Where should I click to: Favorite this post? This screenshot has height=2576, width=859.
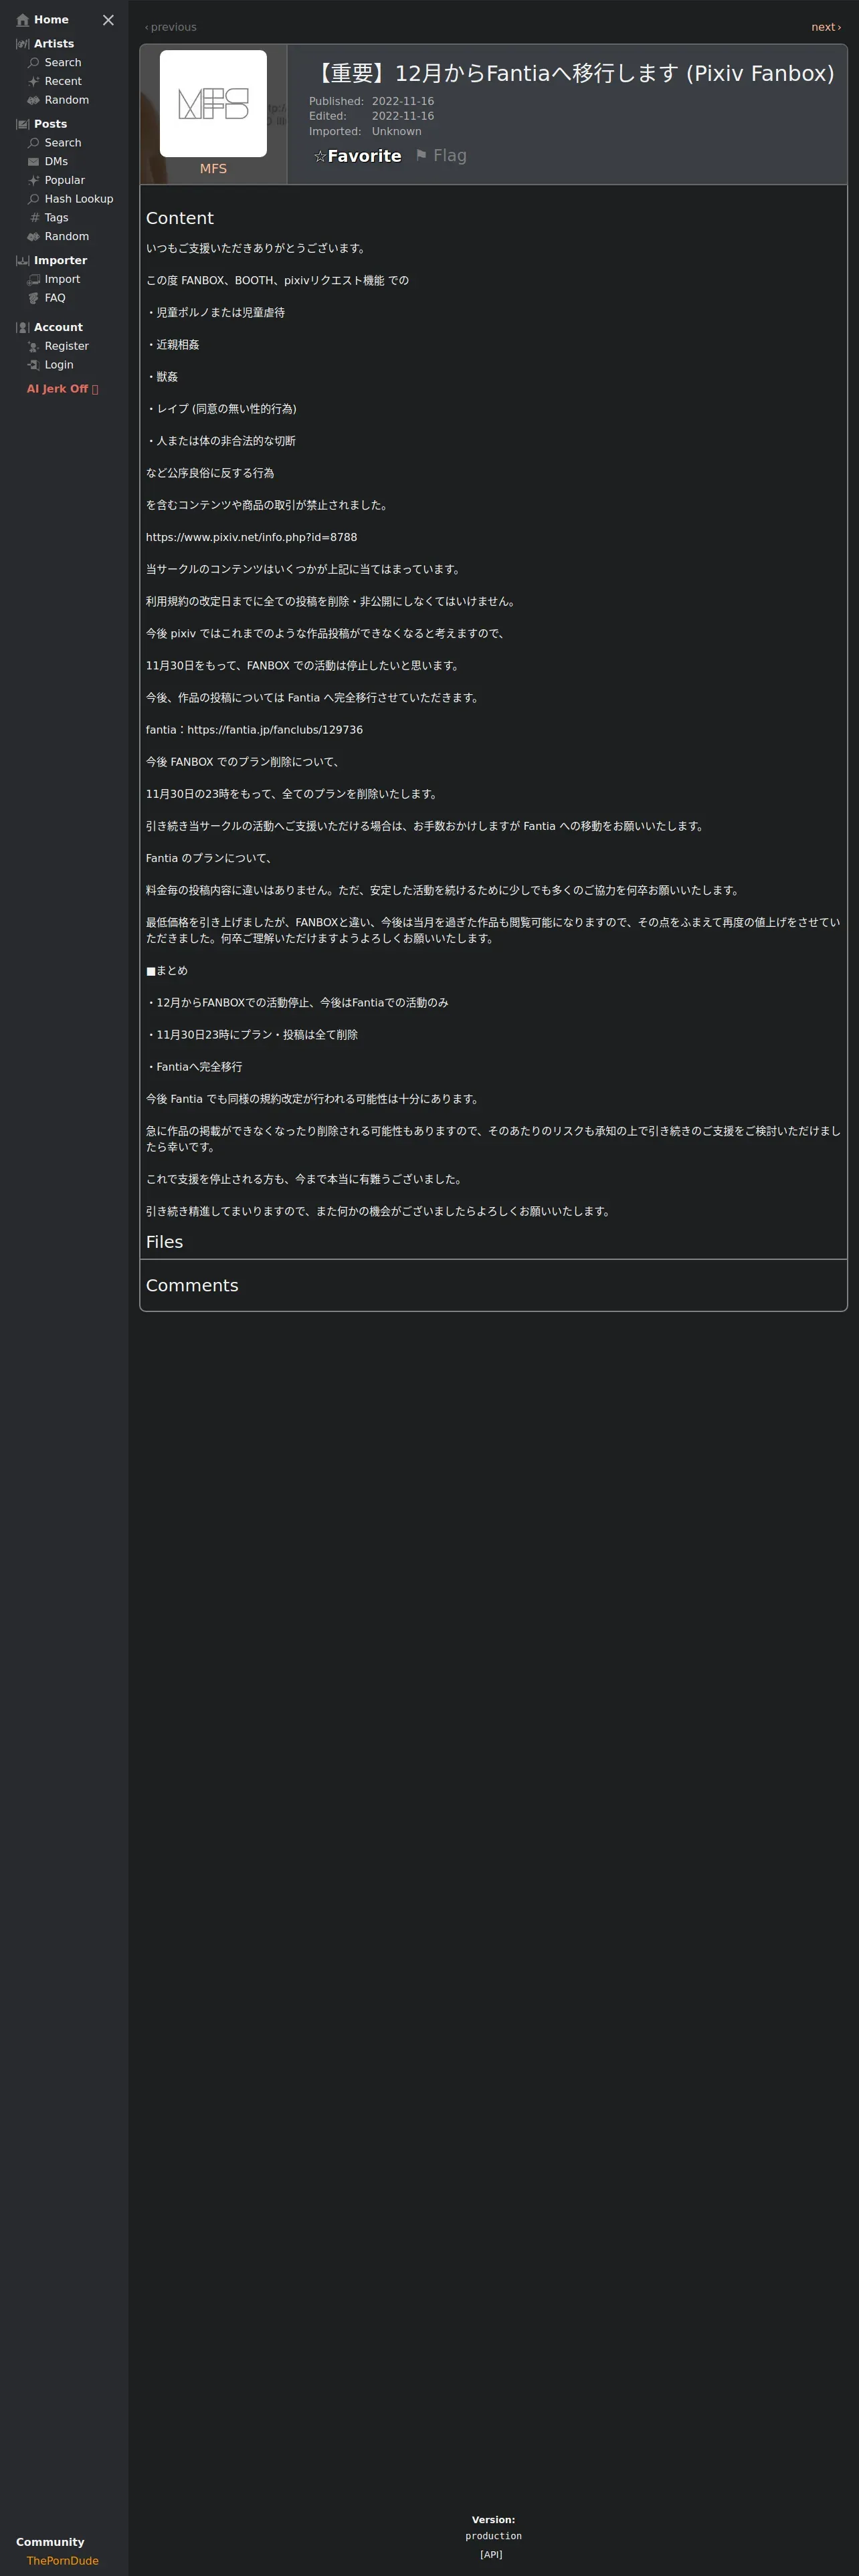(x=357, y=156)
